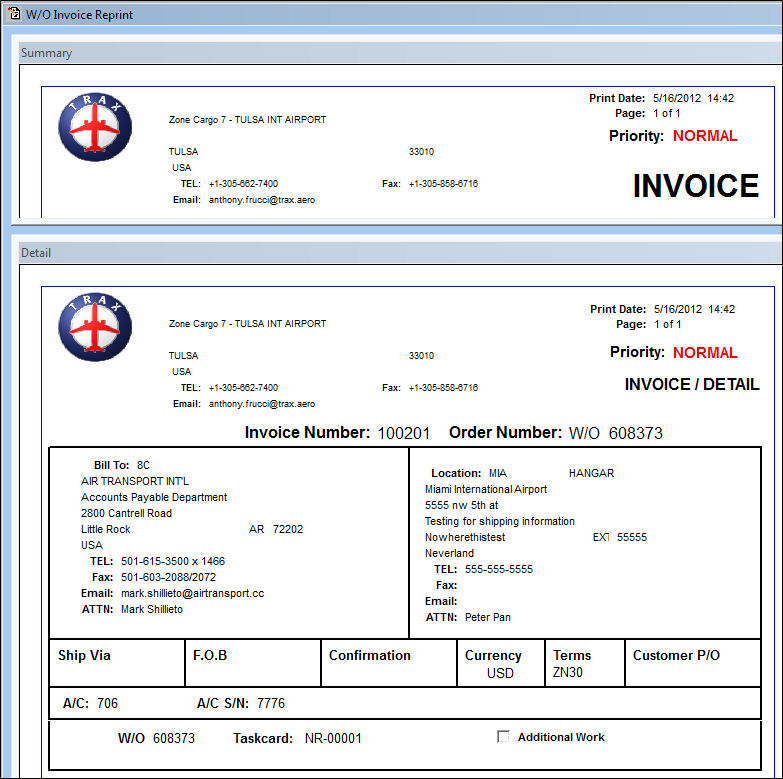
Task: Click Miami International Airport line
Action: tap(486, 489)
